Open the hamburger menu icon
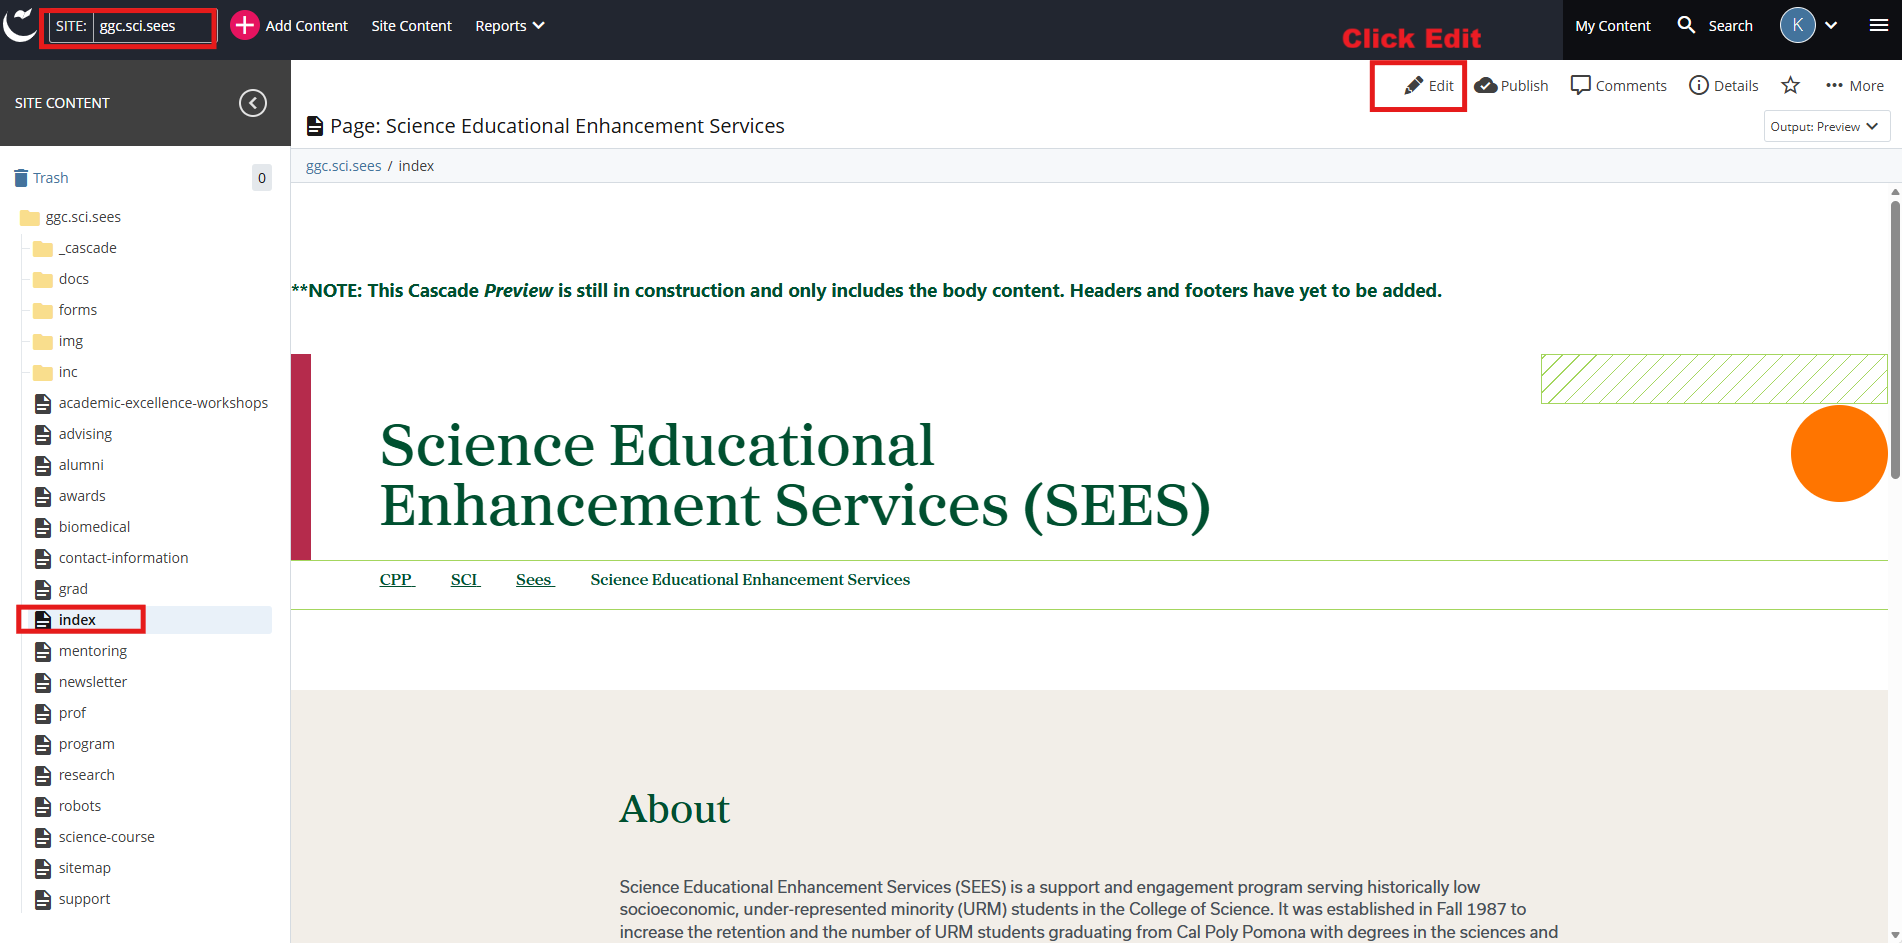The image size is (1902, 943). pyautogui.click(x=1878, y=26)
